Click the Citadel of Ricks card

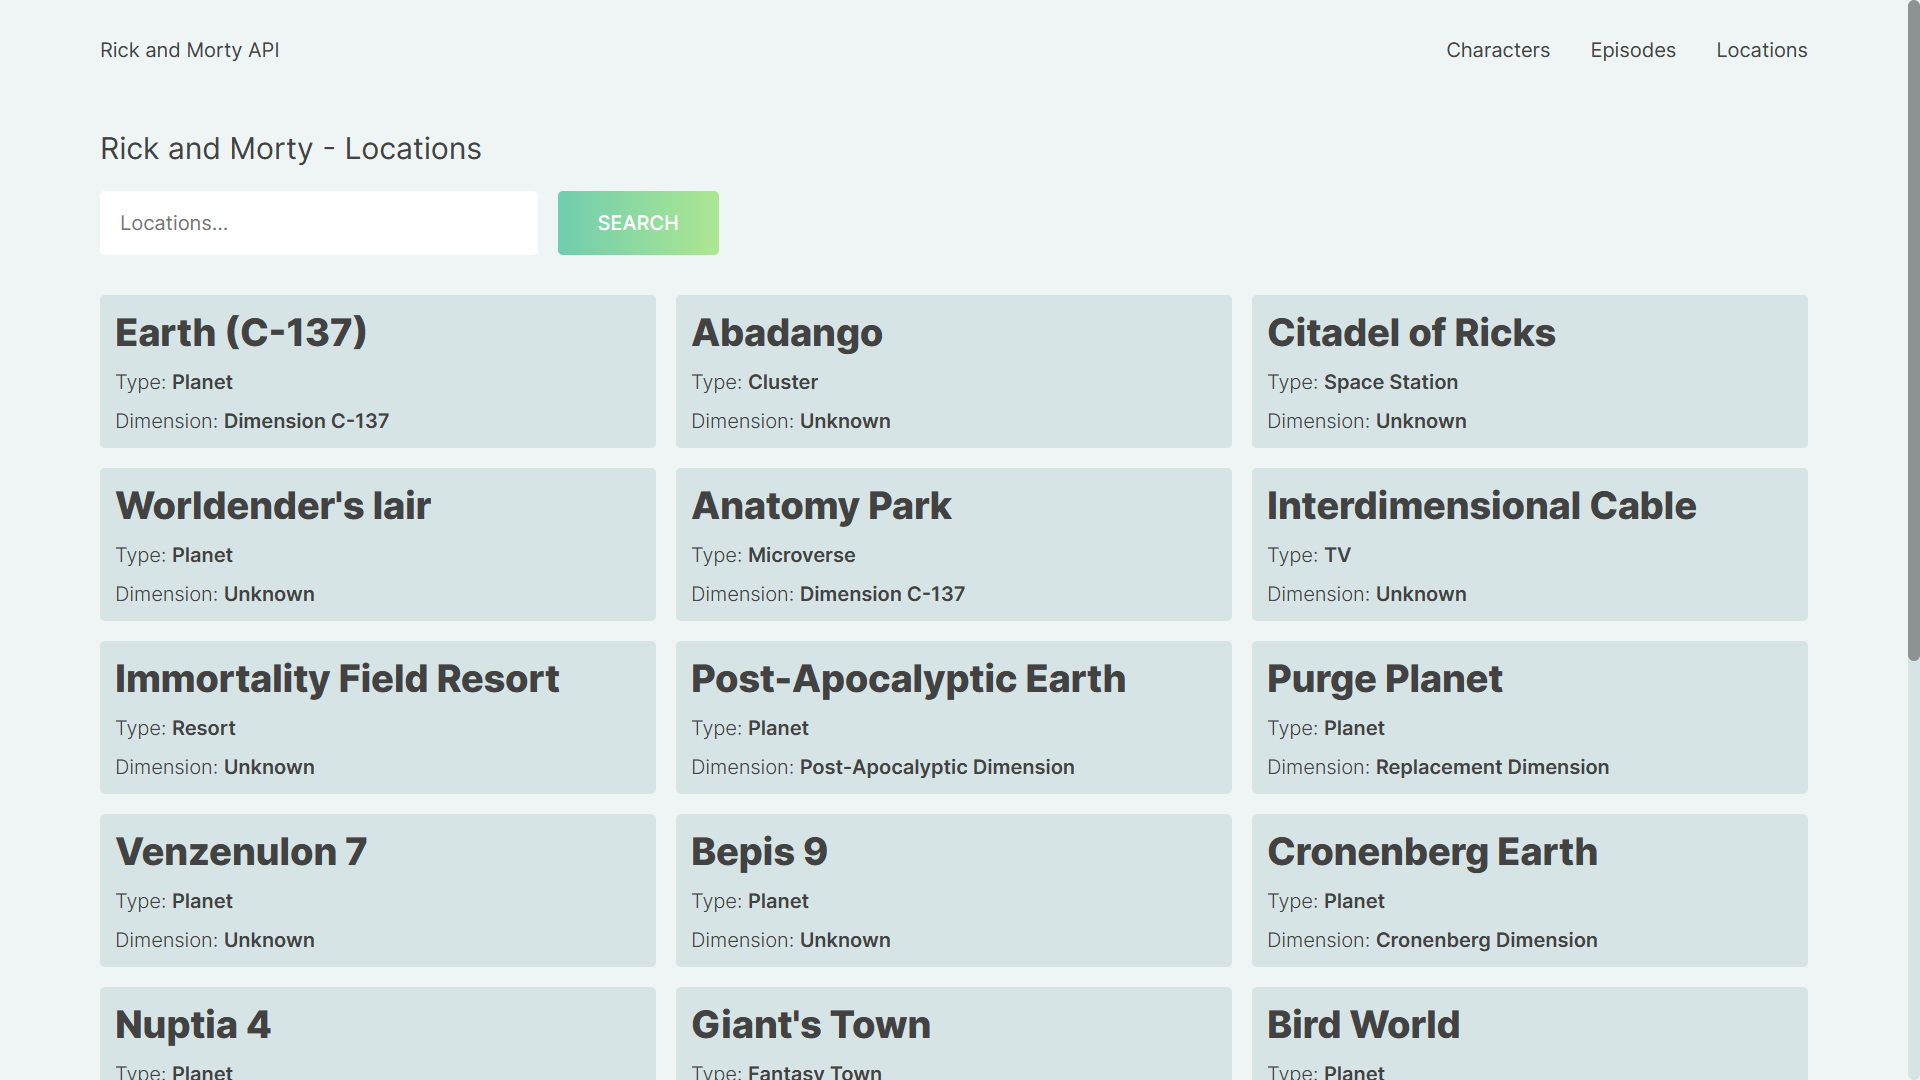(1529, 371)
